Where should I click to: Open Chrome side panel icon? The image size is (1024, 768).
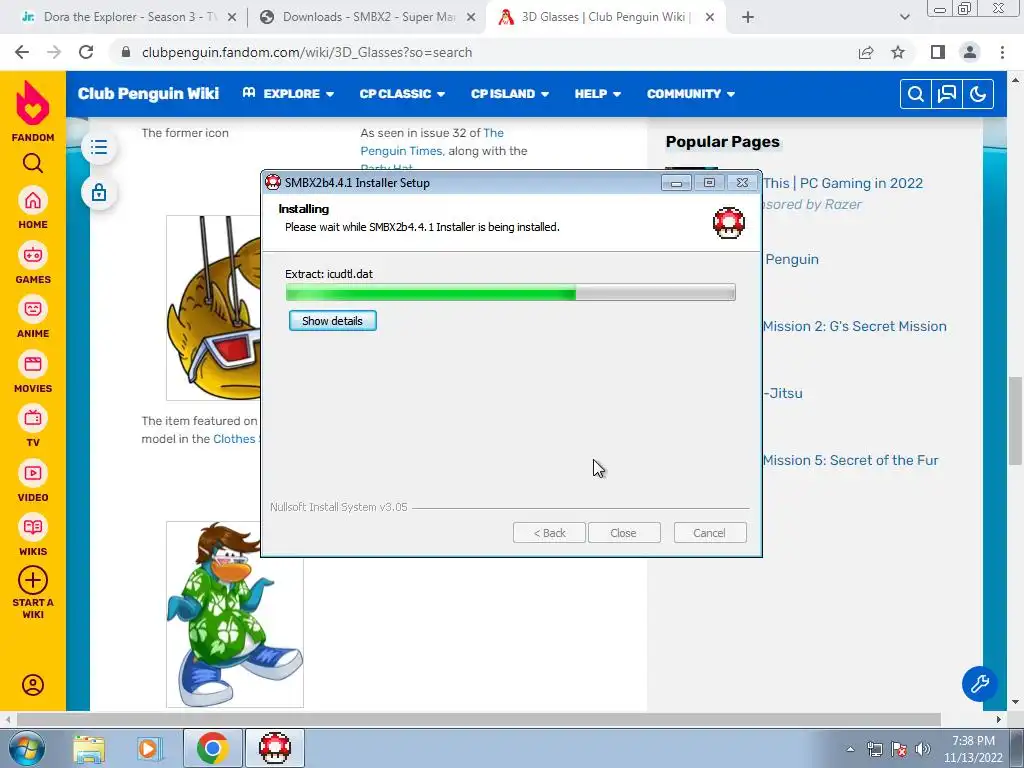click(938, 52)
